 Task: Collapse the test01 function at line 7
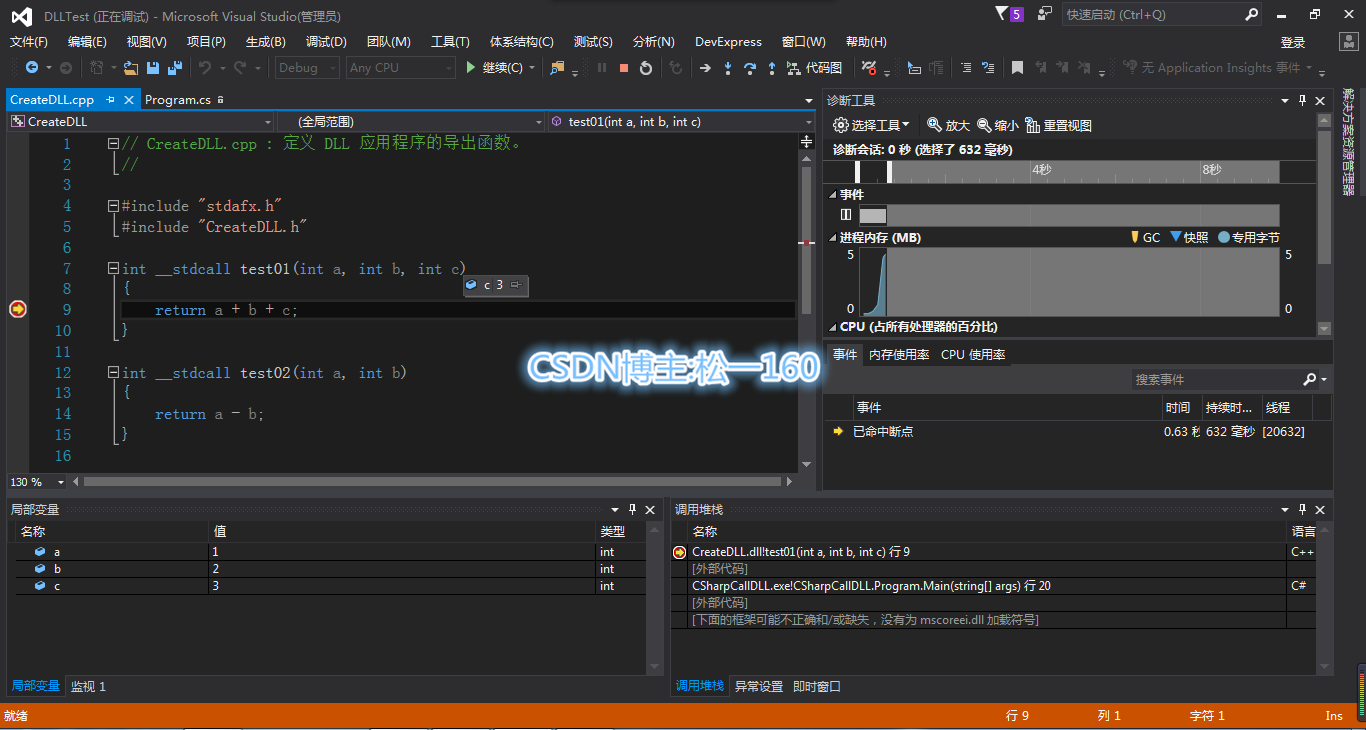tap(113, 269)
